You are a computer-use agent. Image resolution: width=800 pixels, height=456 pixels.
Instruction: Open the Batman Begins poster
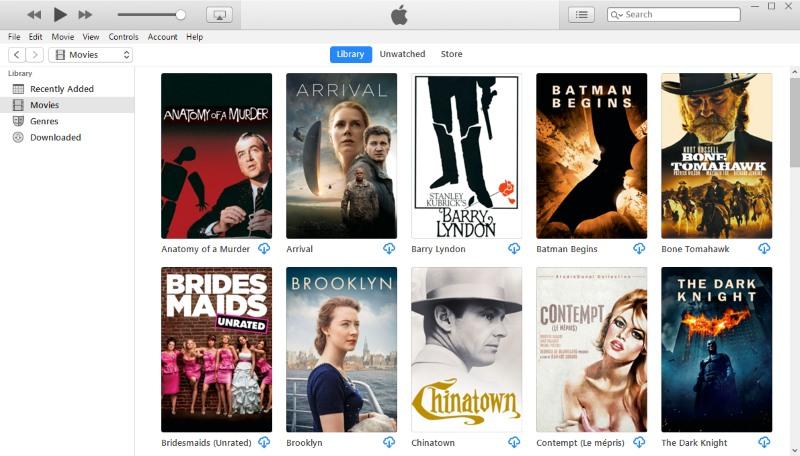coord(591,156)
